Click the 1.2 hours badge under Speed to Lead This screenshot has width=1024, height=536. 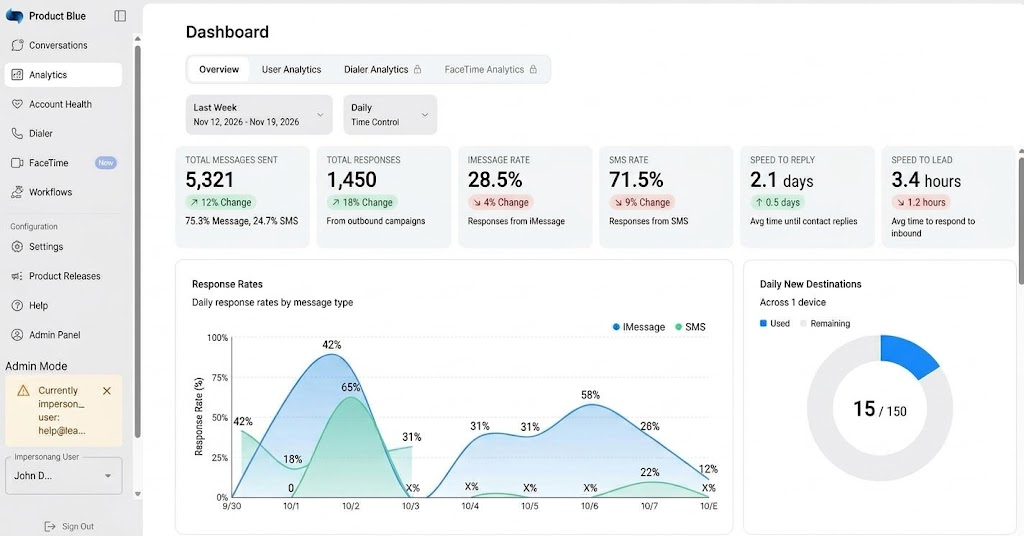coord(921,202)
